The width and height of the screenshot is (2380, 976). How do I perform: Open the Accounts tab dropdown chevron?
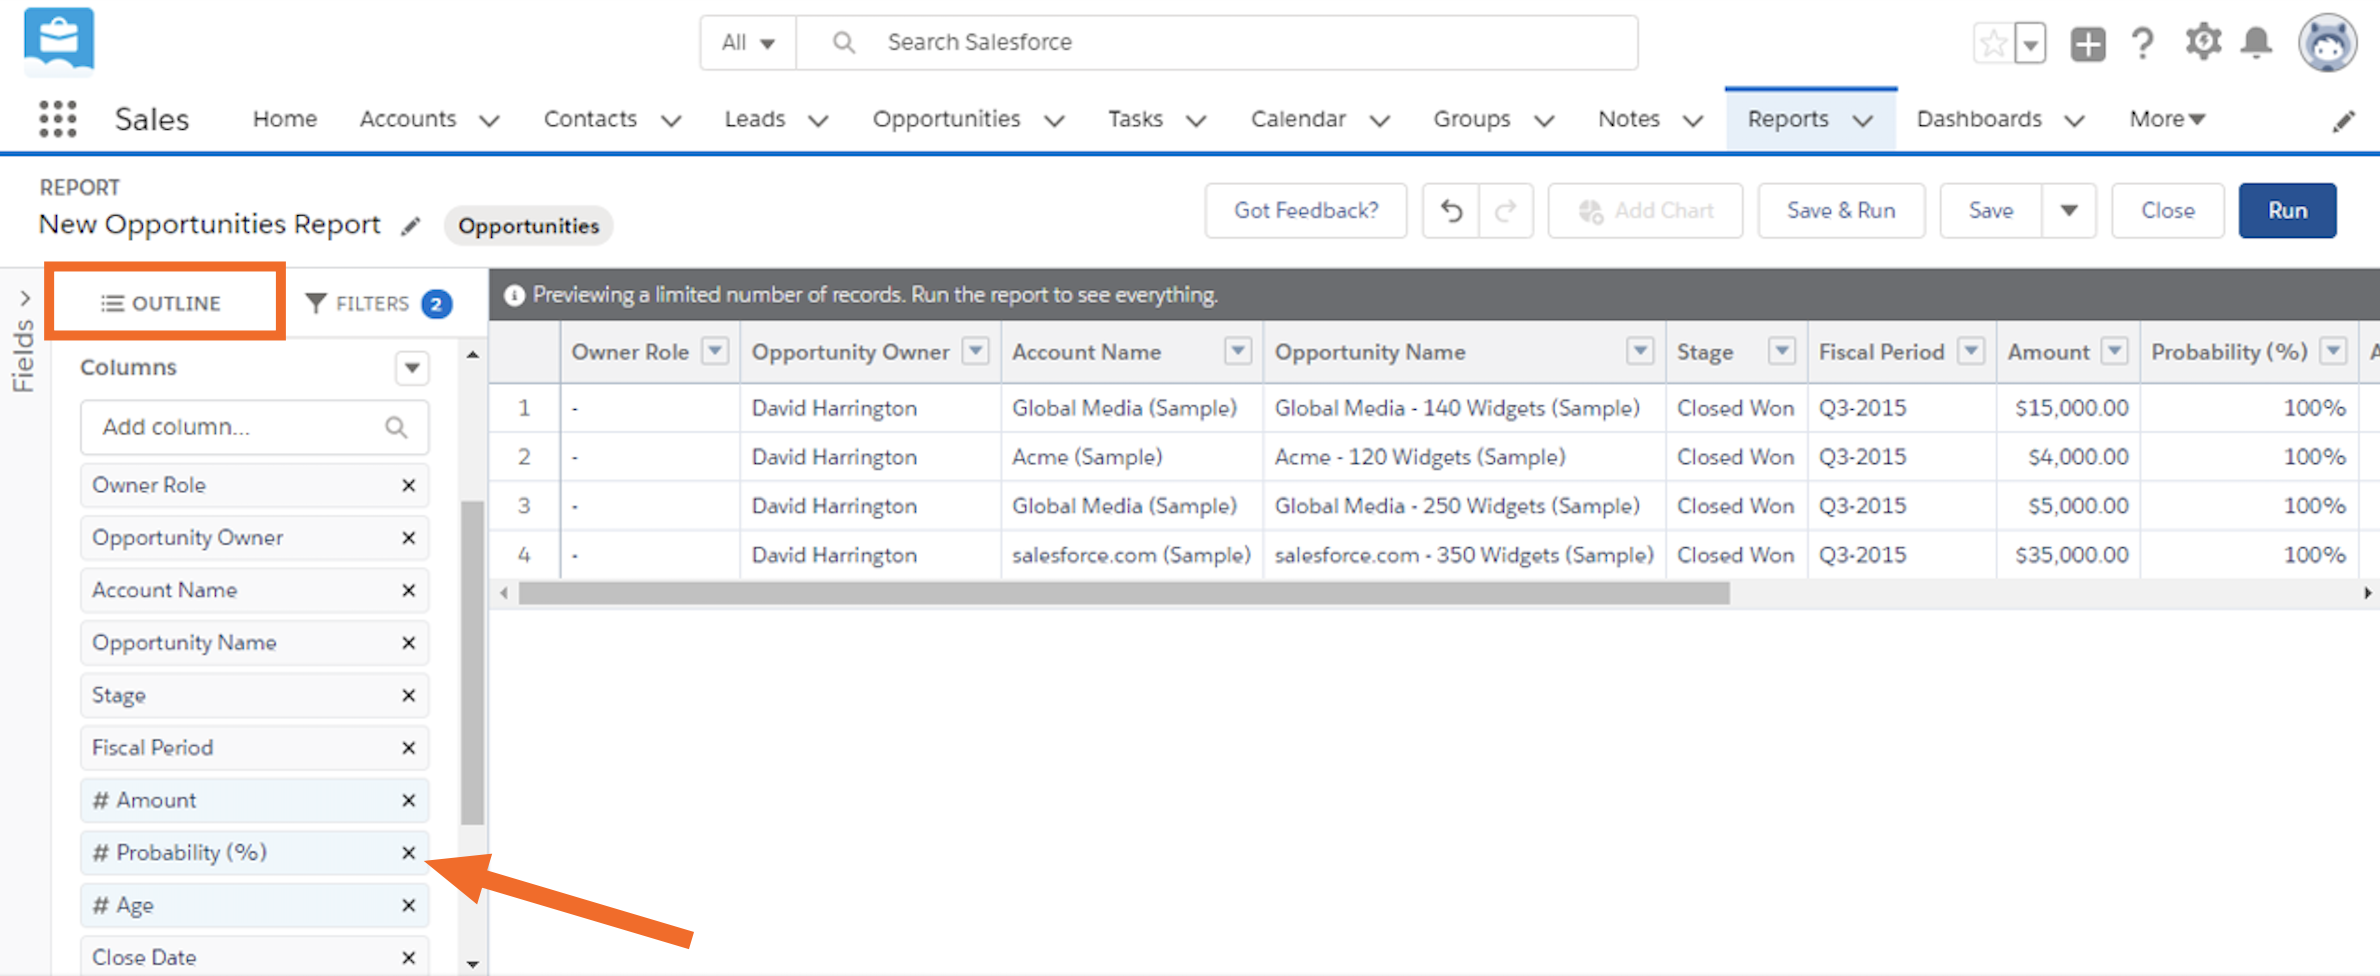[489, 121]
